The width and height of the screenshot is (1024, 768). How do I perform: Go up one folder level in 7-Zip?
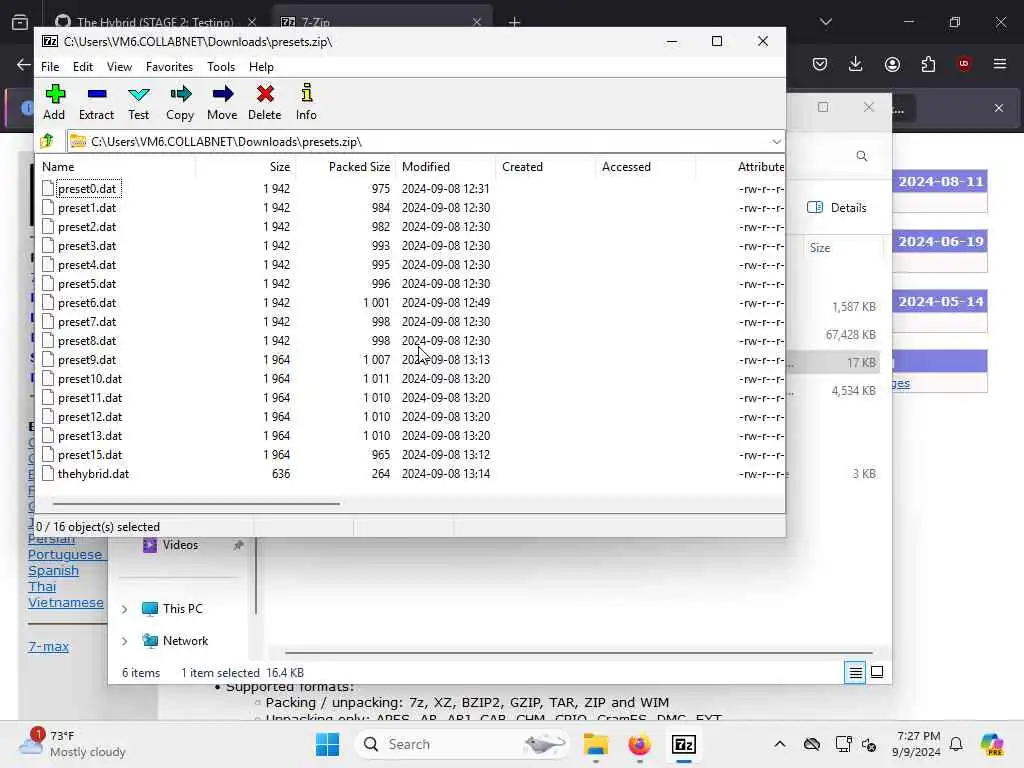(47, 141)
